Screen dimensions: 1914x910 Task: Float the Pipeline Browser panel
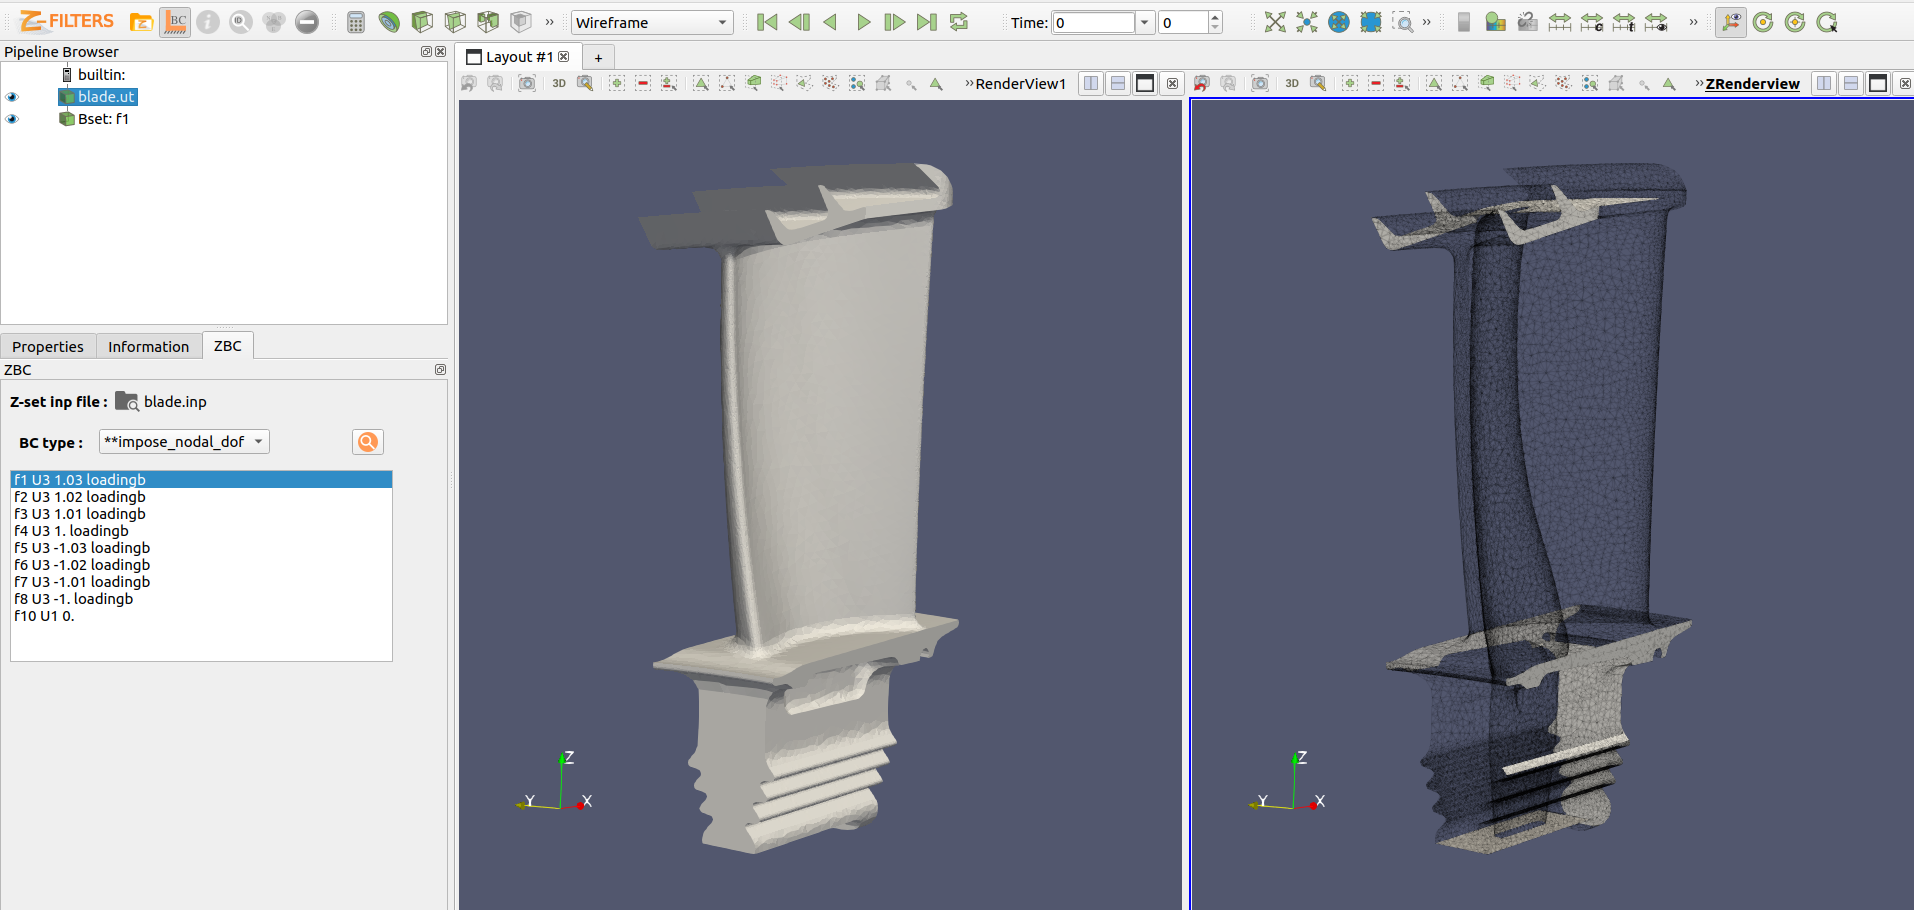point(426,52)
